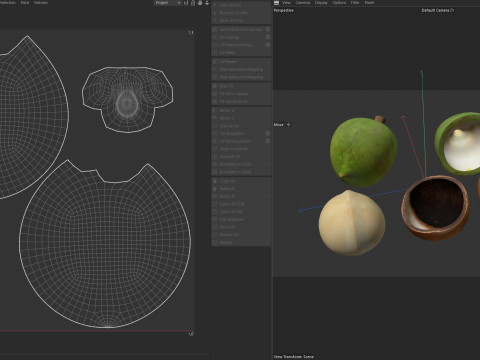Select the brown open shell model
The width and height of the screenshot is (480, 360).
(436, 207)
